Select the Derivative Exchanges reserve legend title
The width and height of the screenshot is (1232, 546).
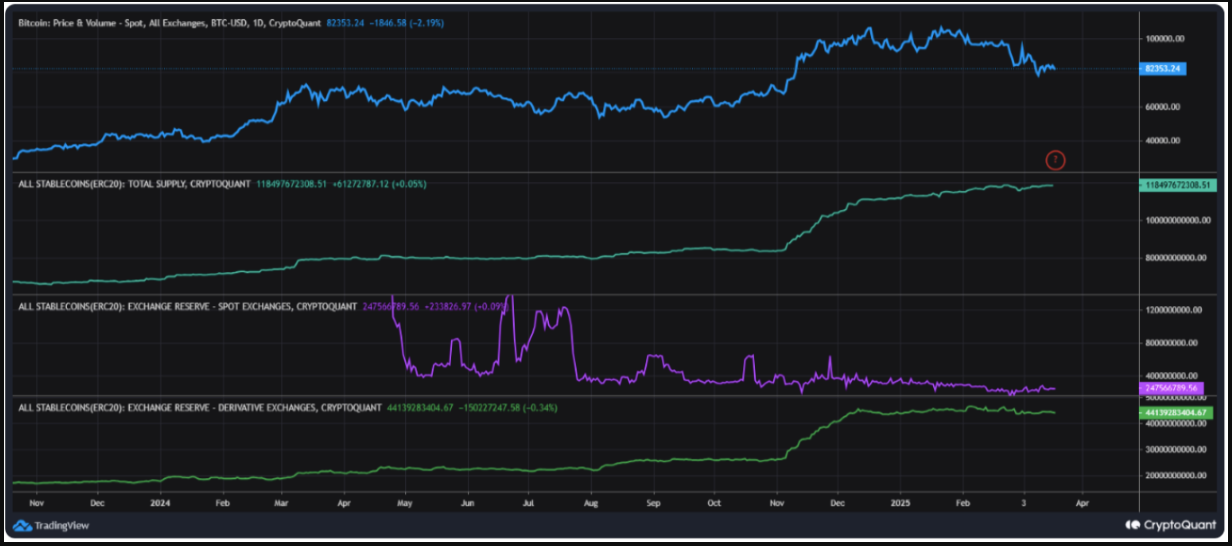pyautogui.click(x=200, y=408)
